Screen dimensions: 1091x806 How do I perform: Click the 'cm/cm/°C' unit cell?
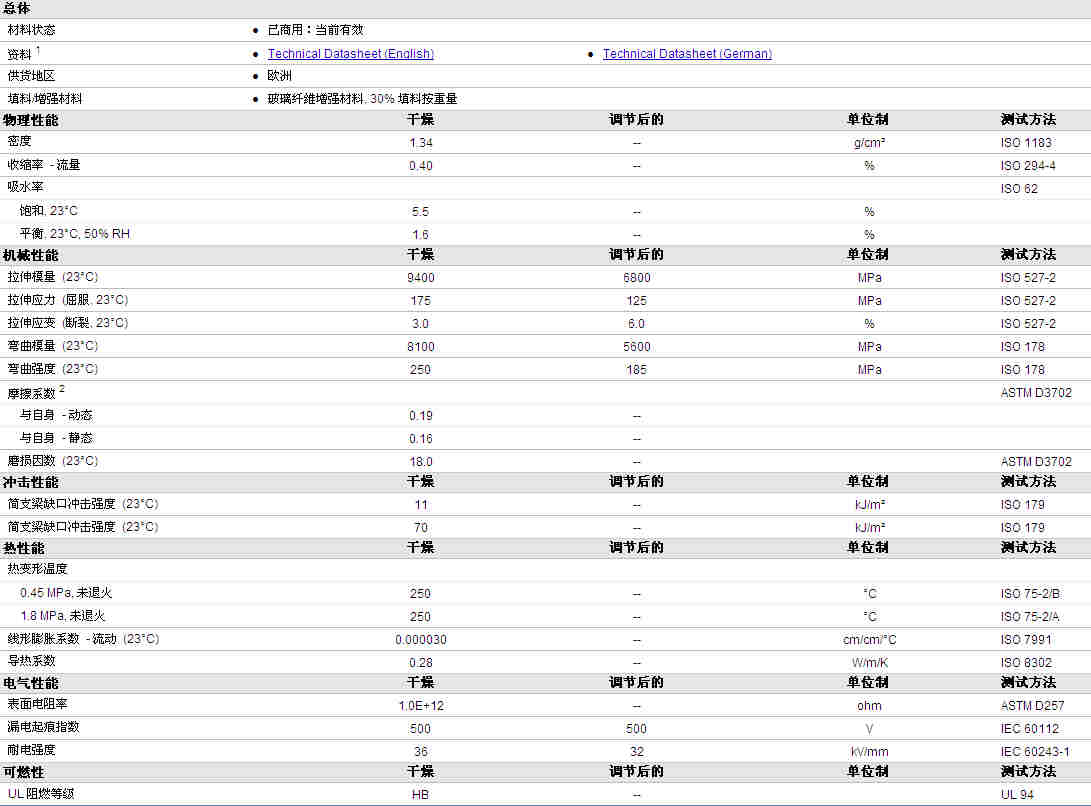869,640
